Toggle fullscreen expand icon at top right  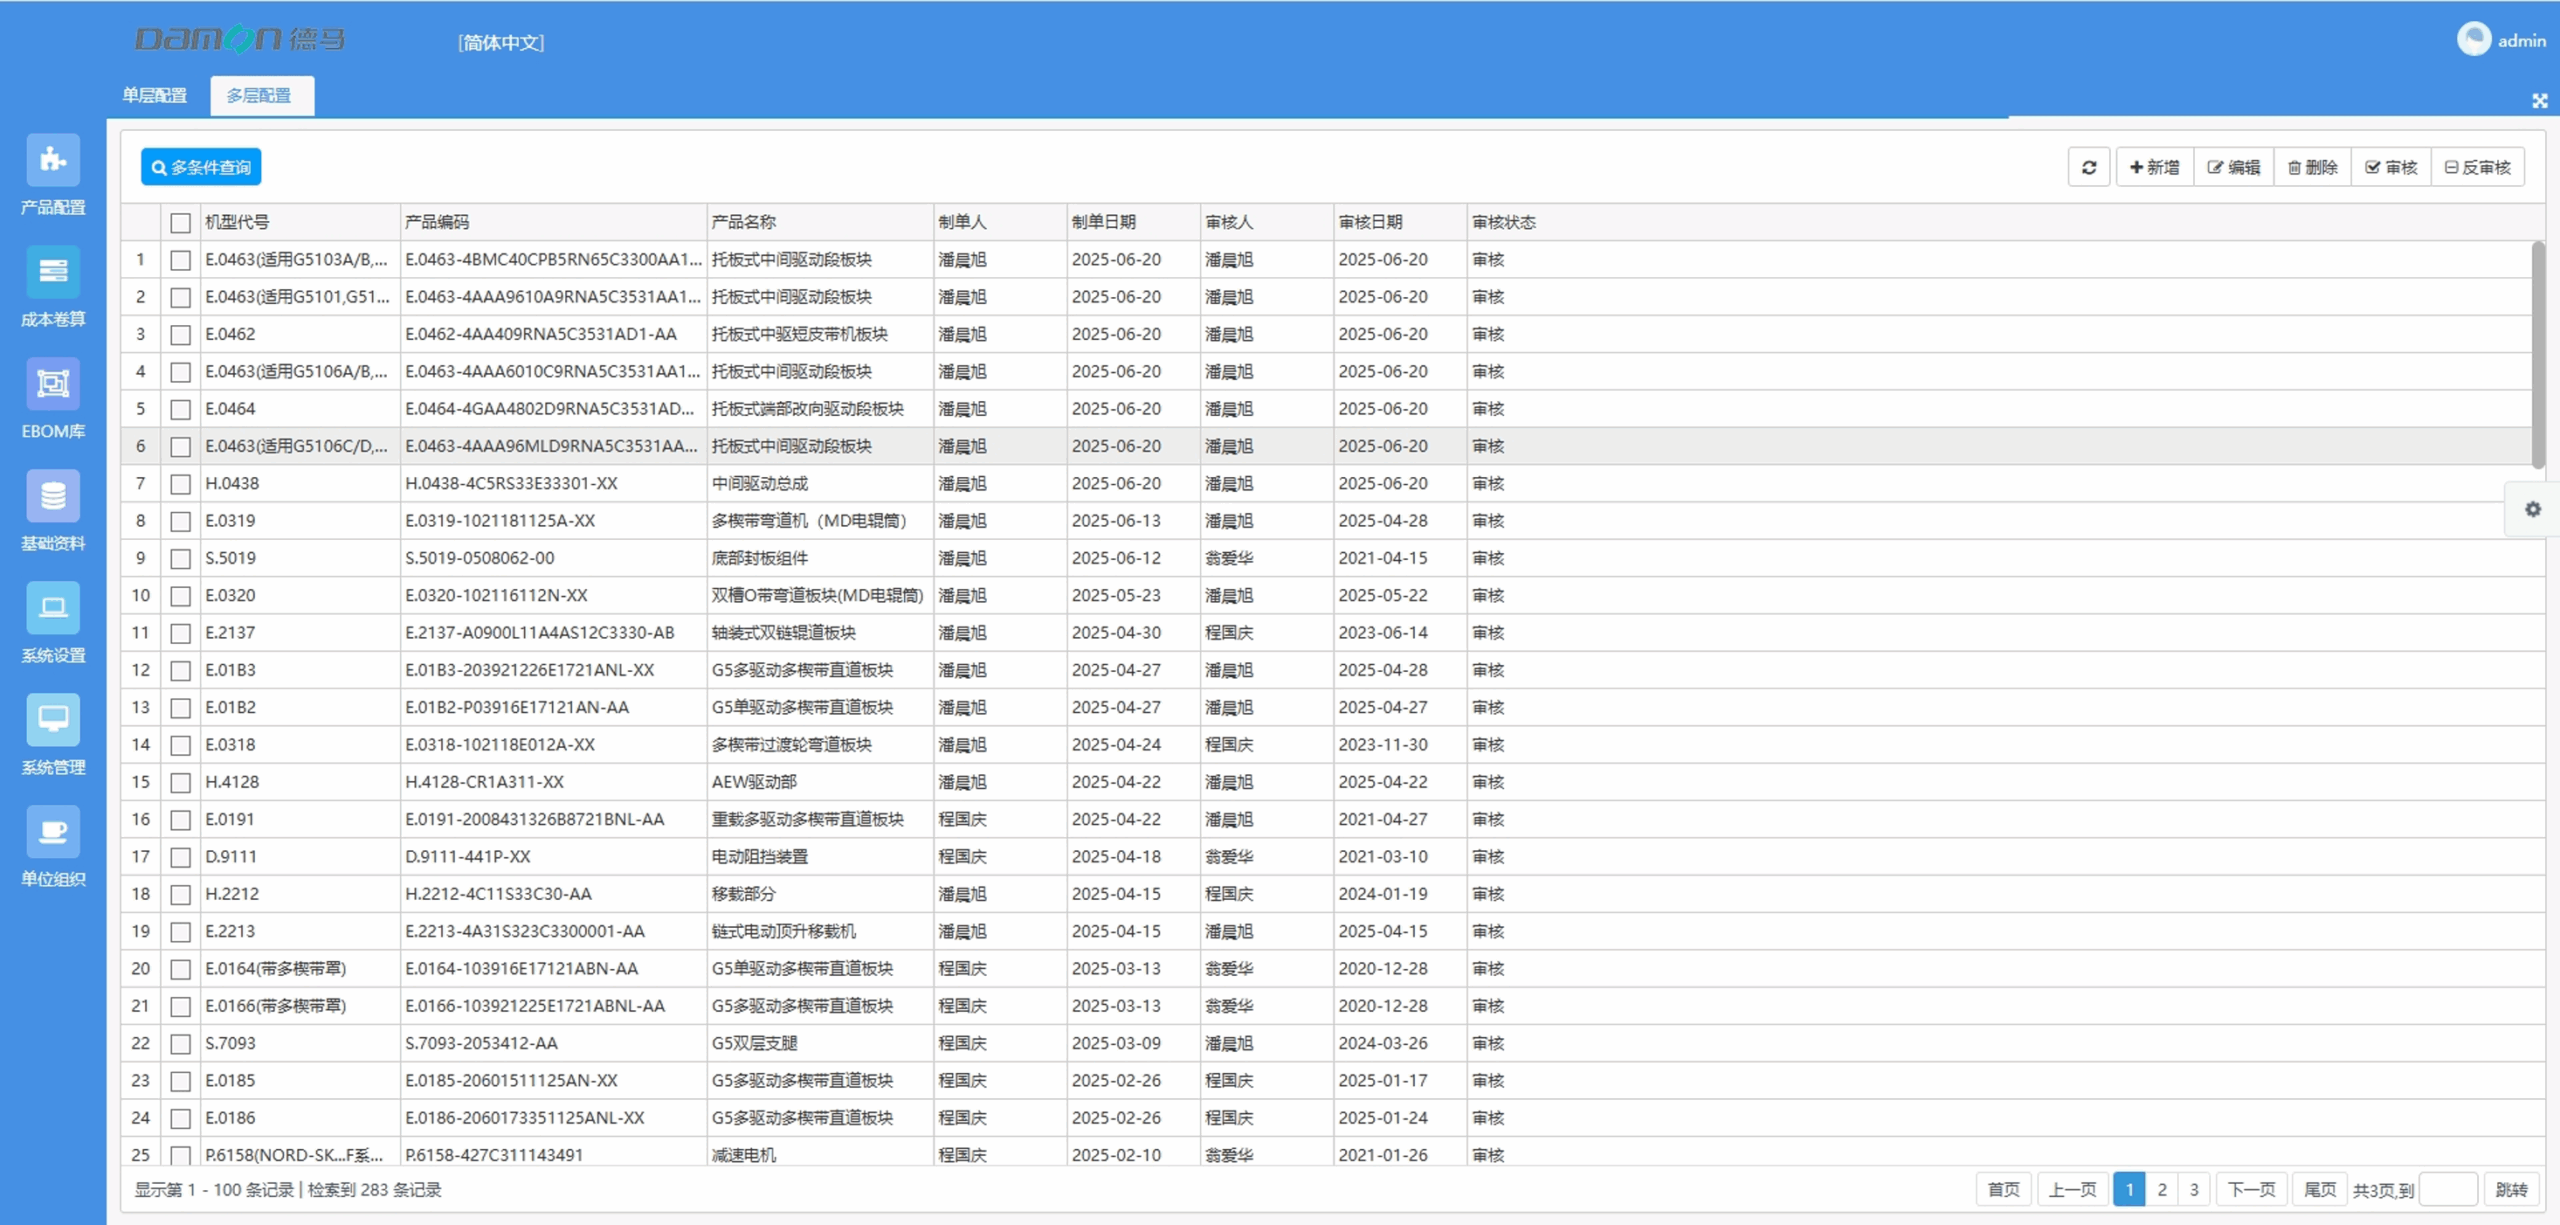tap(2539, 101)
